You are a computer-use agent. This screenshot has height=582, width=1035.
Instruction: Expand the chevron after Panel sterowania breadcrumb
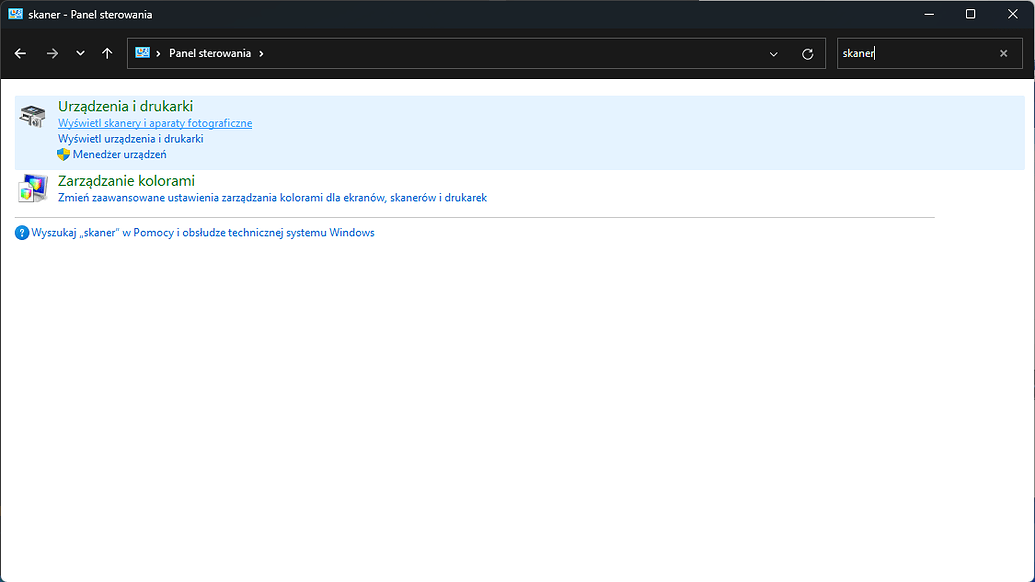coord(261,53)
